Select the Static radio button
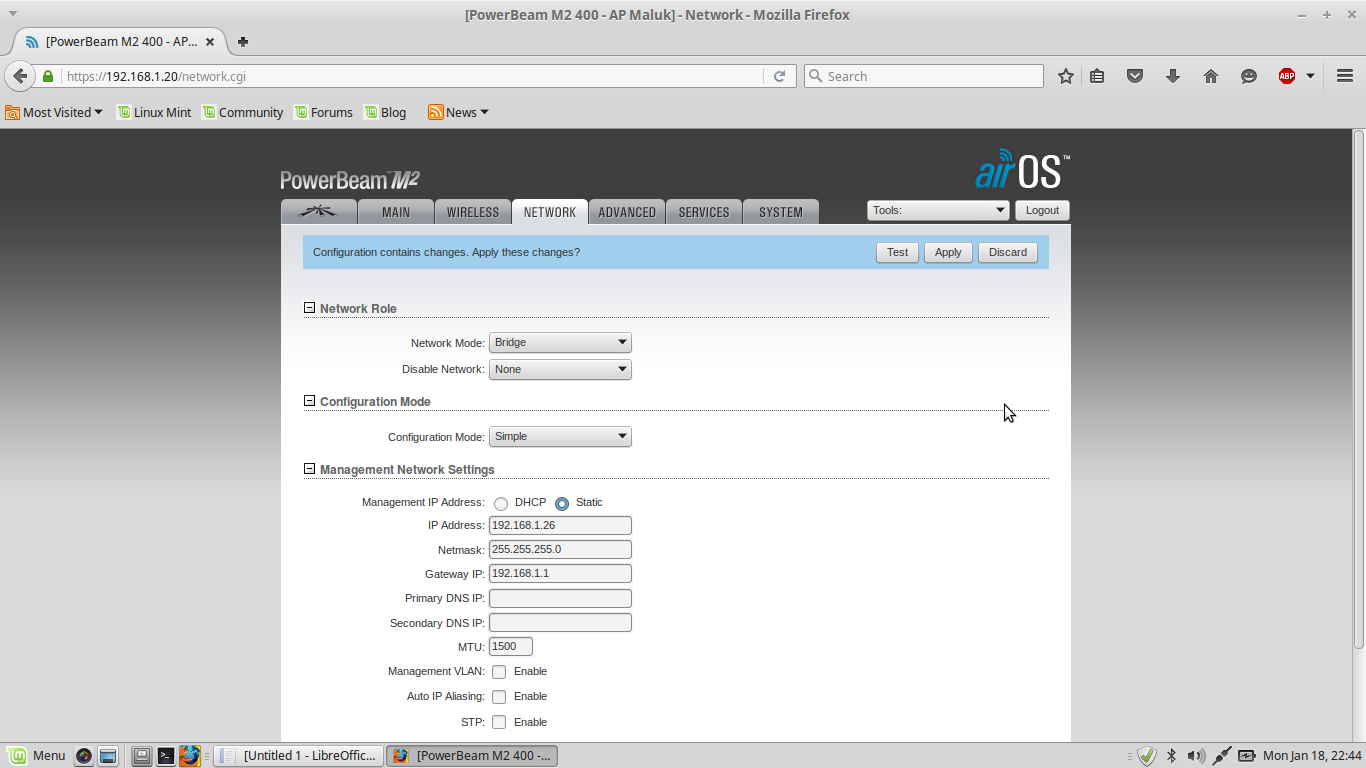1366x768 pixels. [562, 503]
